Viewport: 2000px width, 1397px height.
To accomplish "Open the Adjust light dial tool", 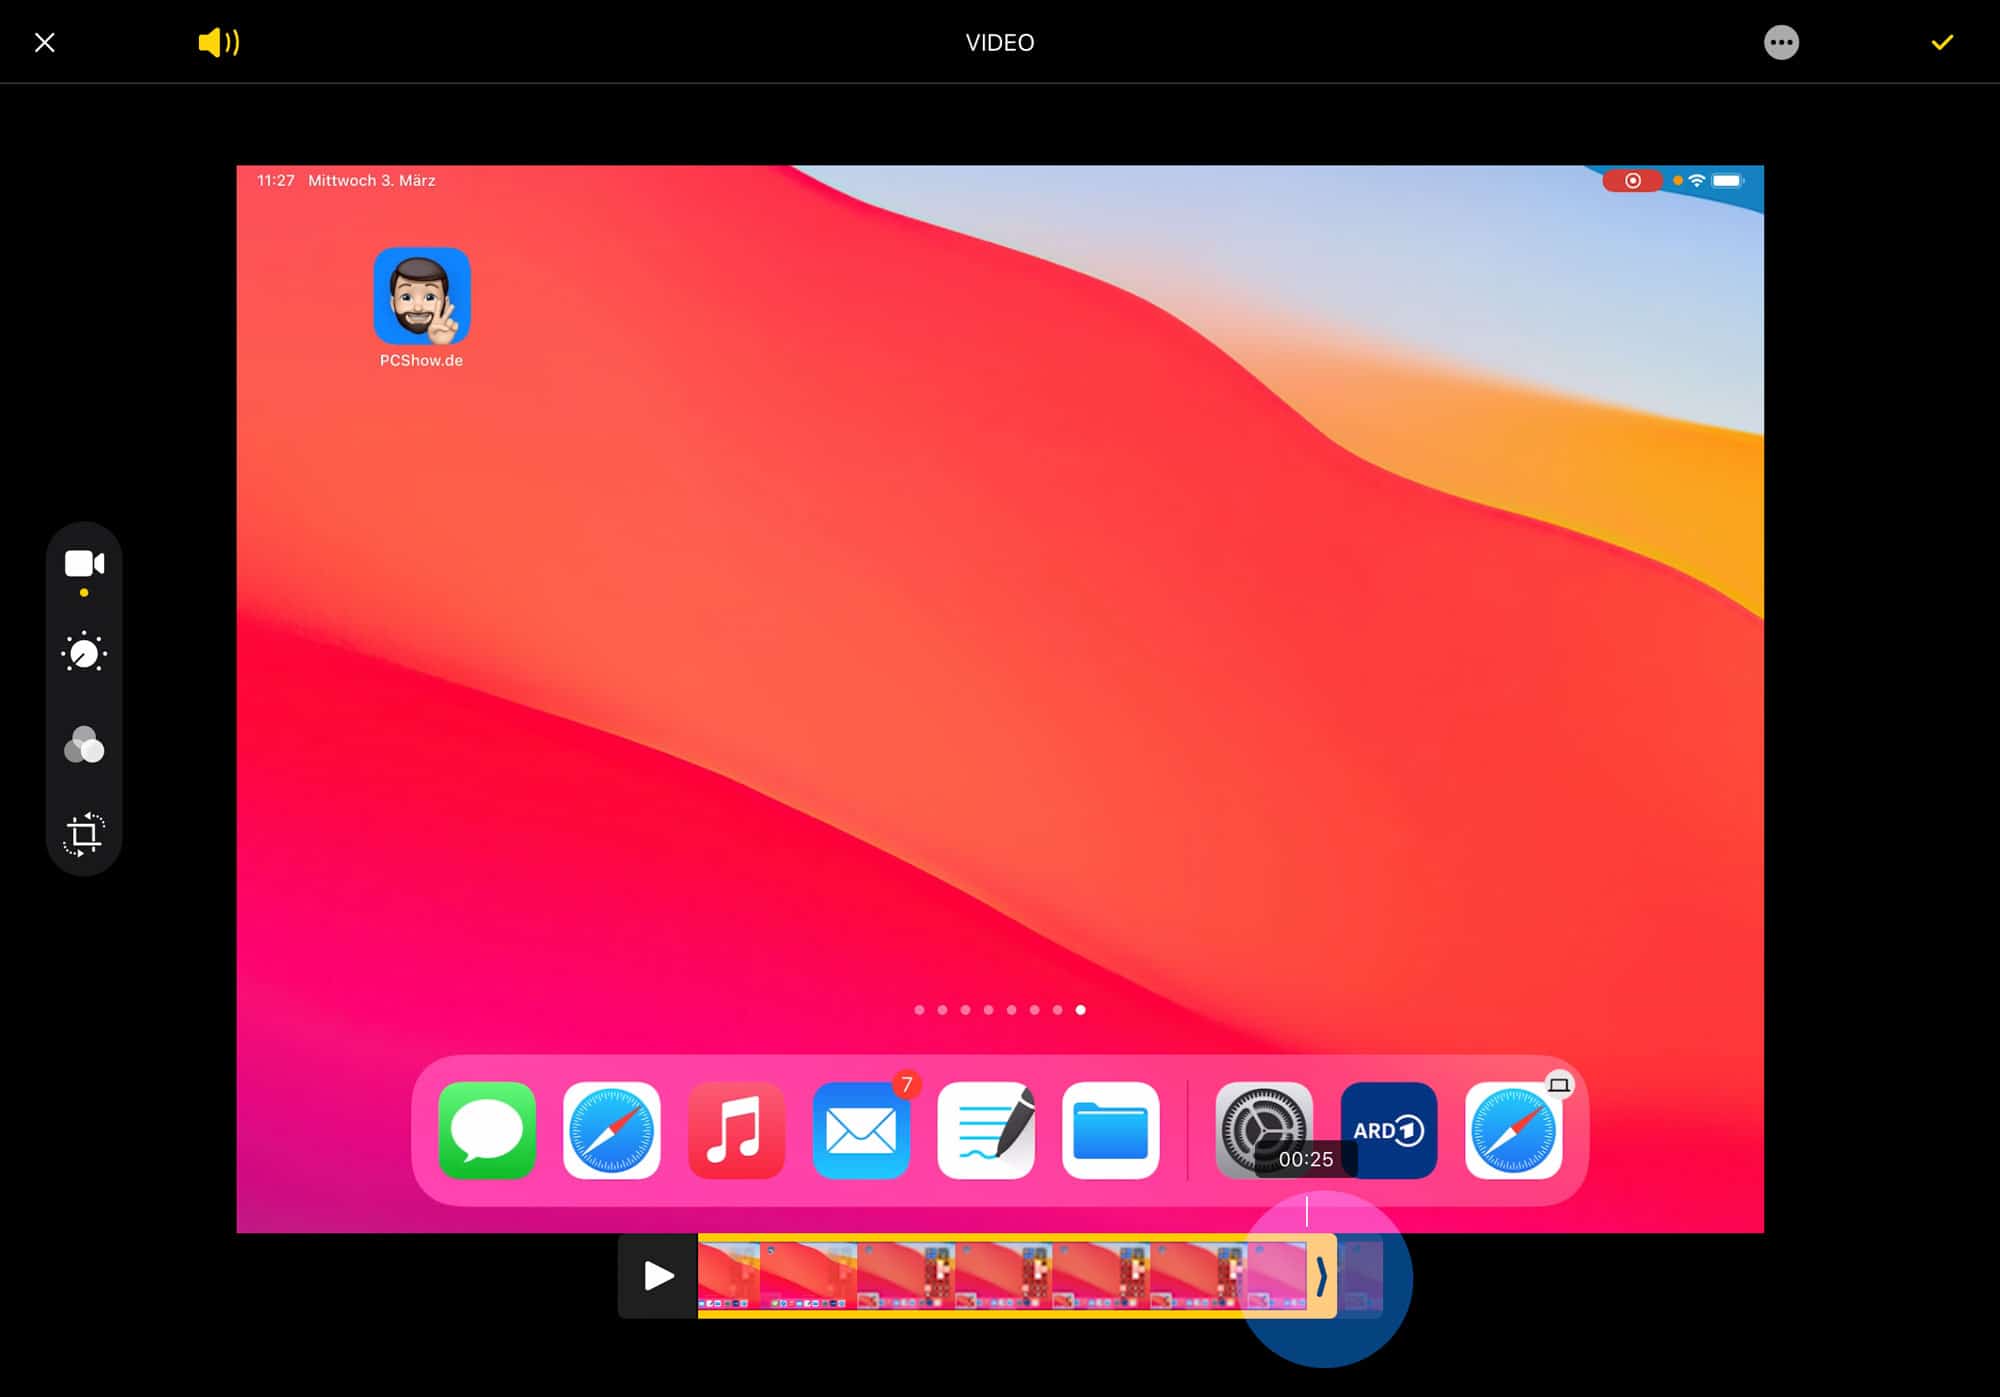I will [84, 653].
